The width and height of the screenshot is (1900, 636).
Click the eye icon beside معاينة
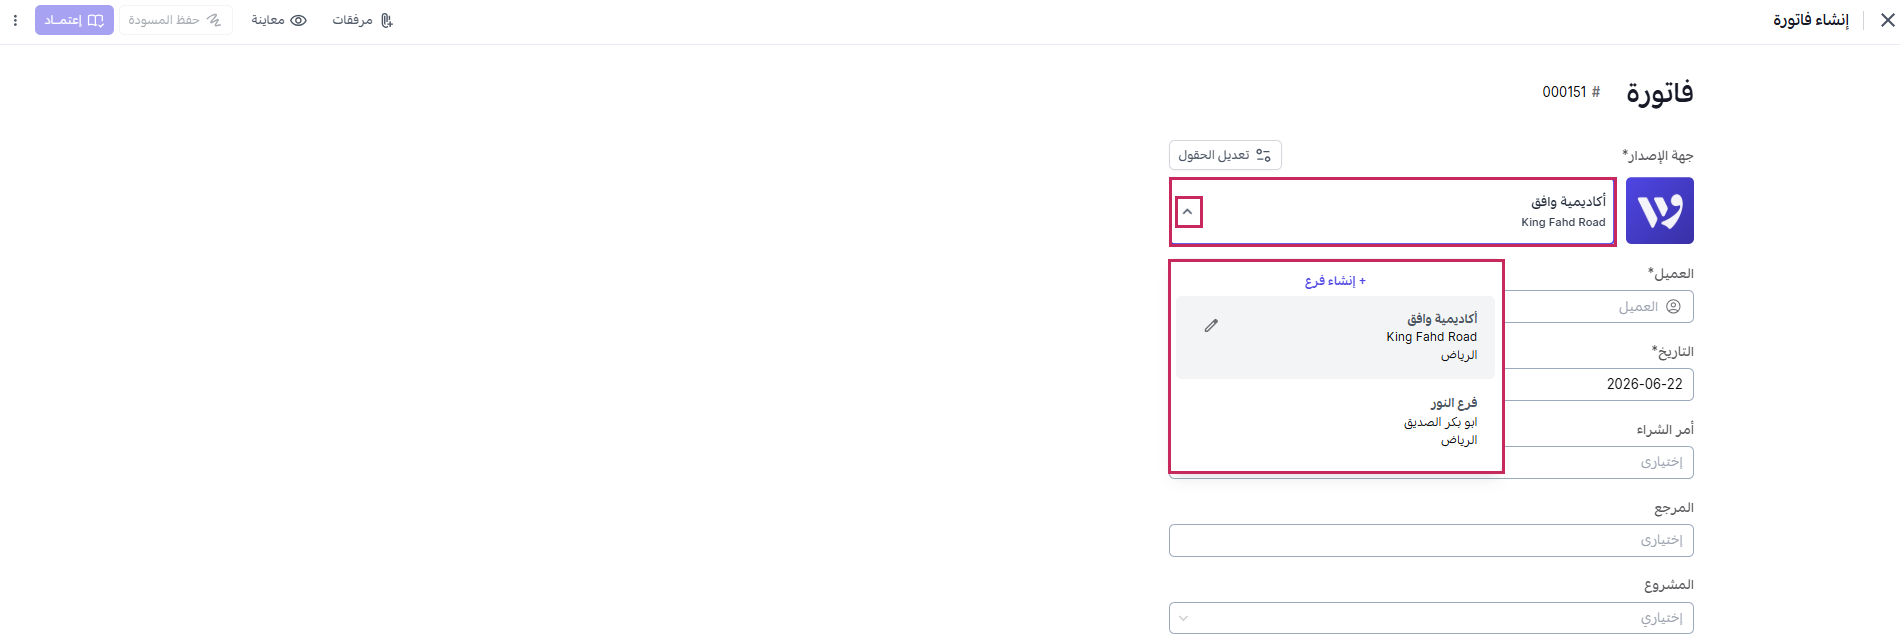coord(298,20)
